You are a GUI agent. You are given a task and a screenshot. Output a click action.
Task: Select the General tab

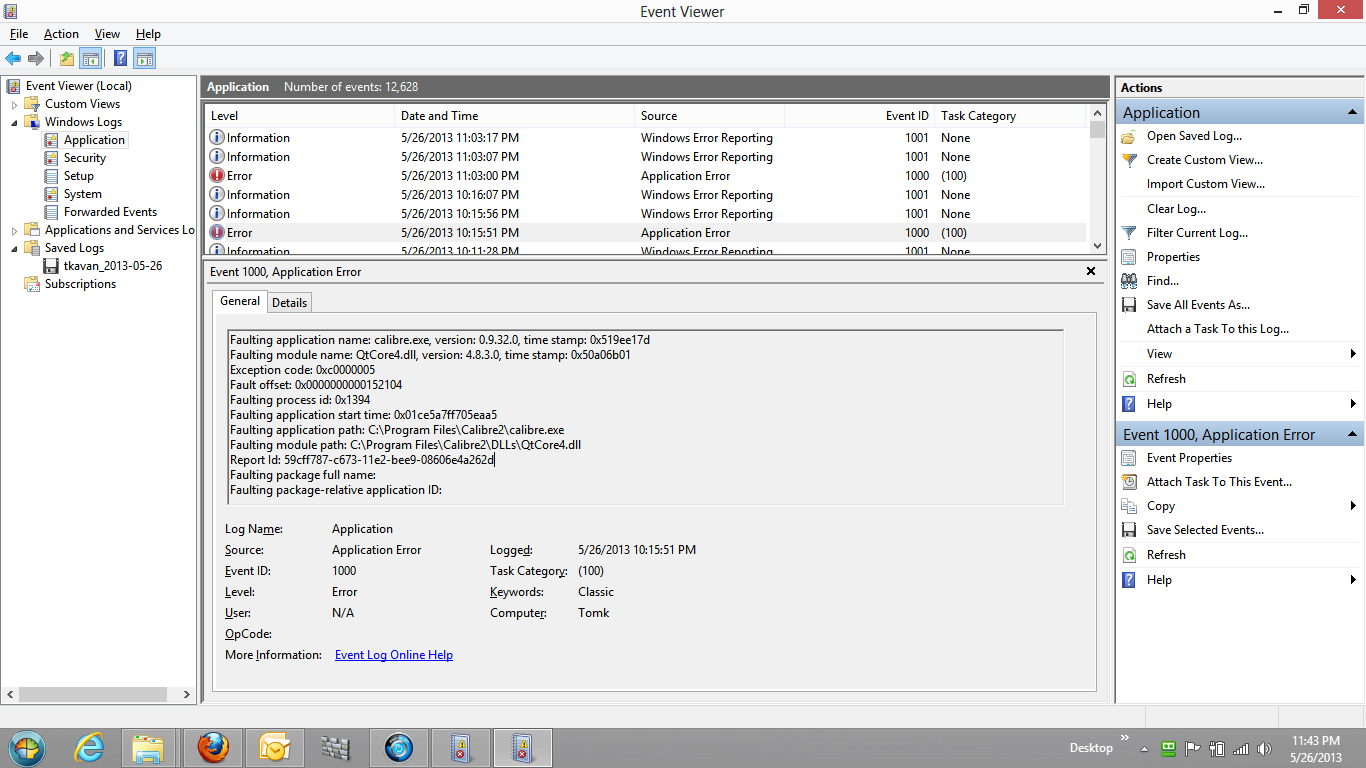240,301
